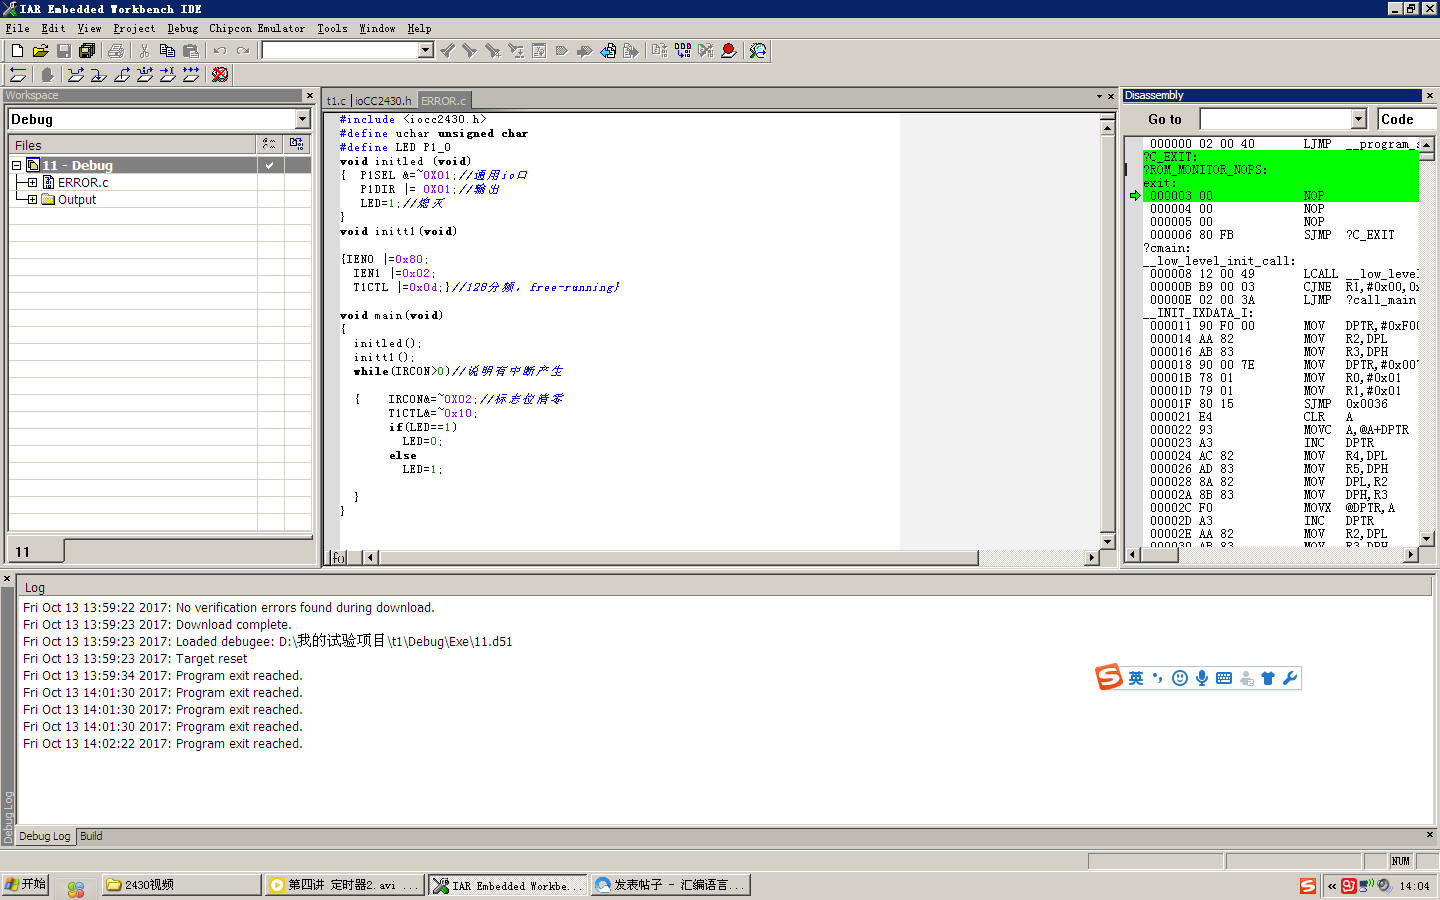Click the Compile toolbar icon

659,51
